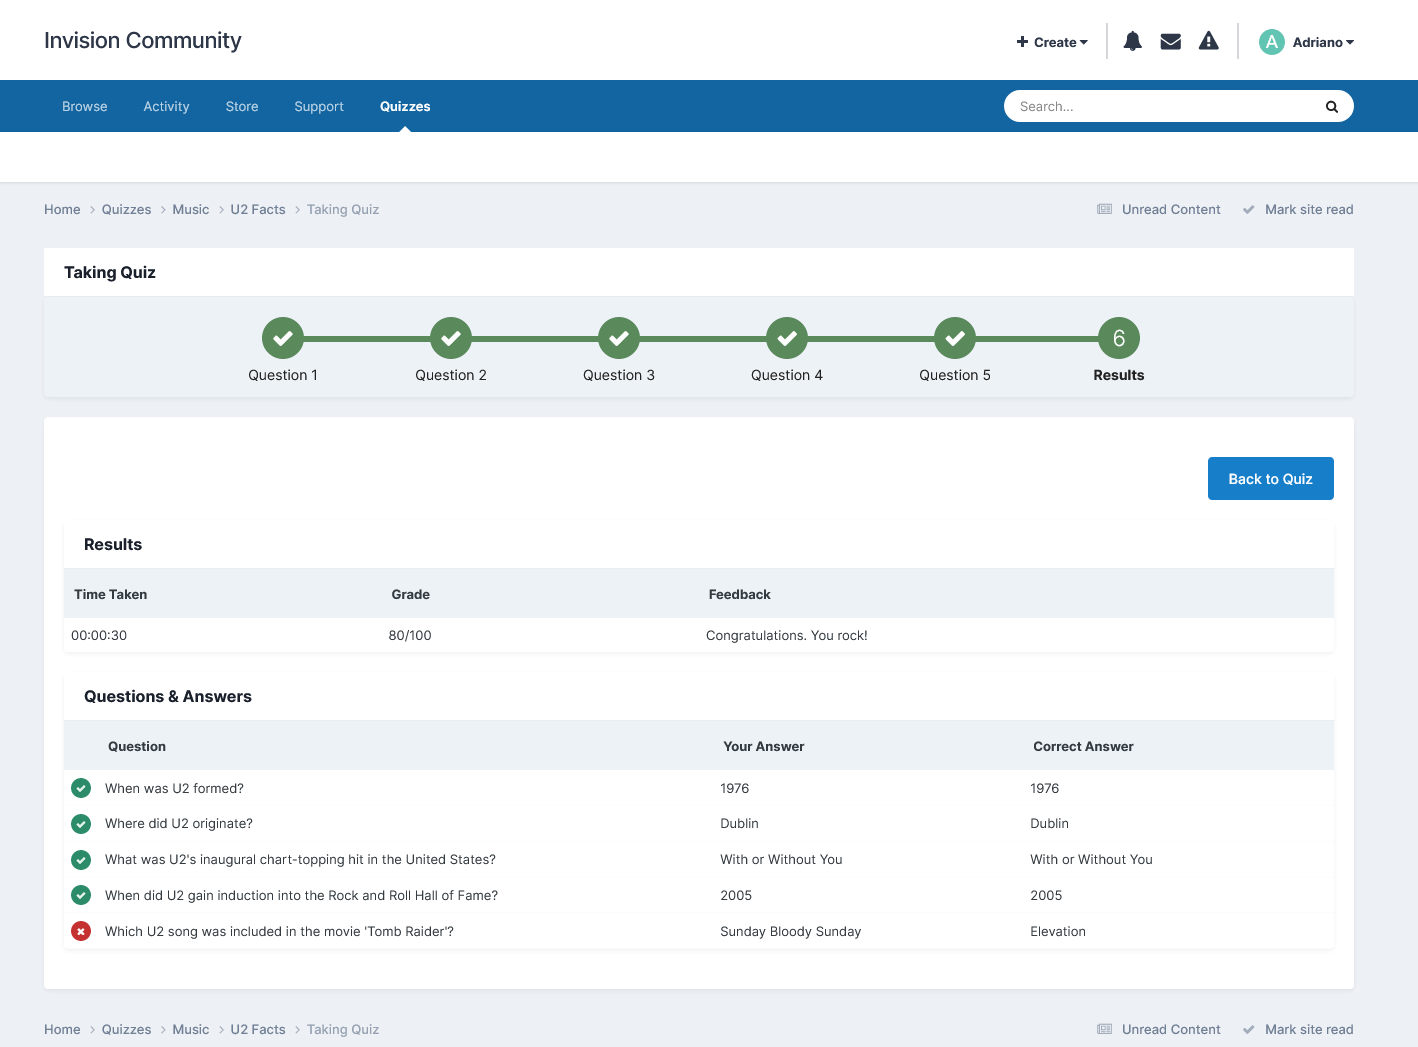Click the step 6 Results circle
1418x1047 pixels.
pyautogui.click(x=1119, y=338)
